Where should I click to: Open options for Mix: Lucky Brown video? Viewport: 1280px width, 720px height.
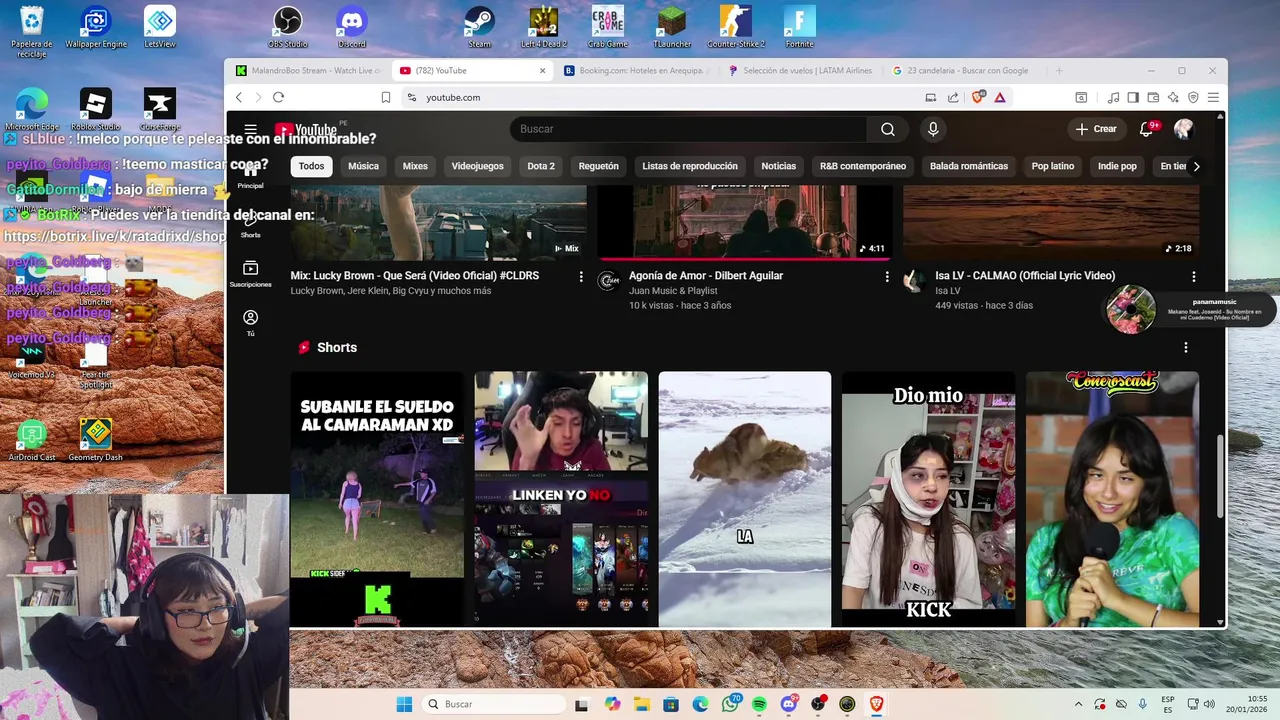pos(581,276)
